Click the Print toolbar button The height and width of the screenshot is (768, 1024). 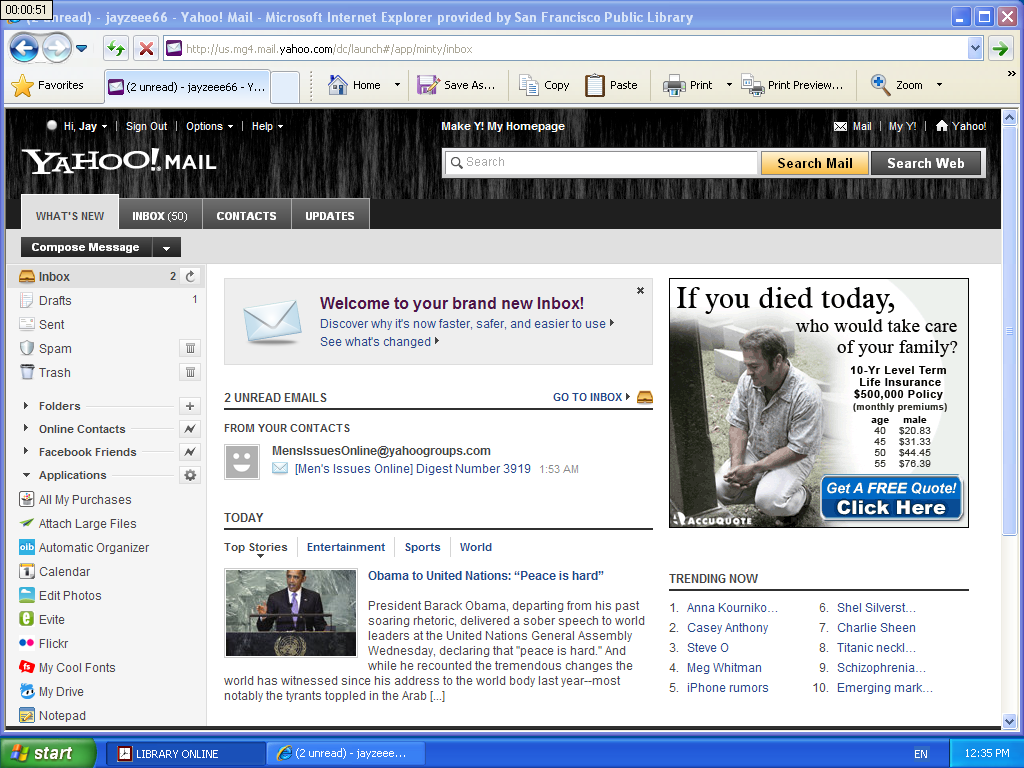click(688, 86)
